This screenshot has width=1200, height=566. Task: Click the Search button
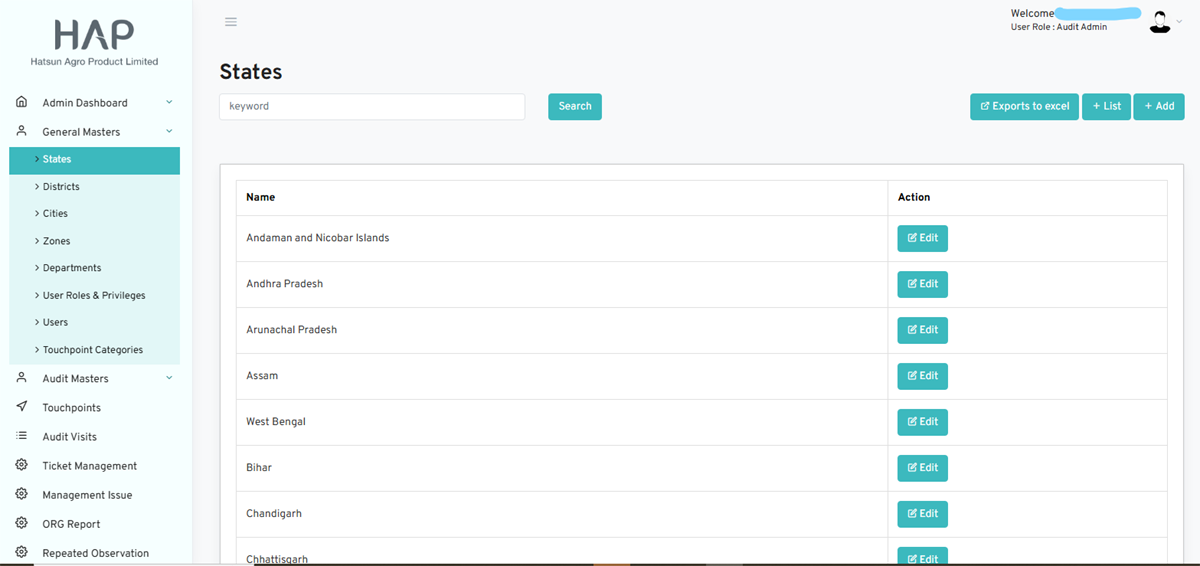(x=574, y=106)
